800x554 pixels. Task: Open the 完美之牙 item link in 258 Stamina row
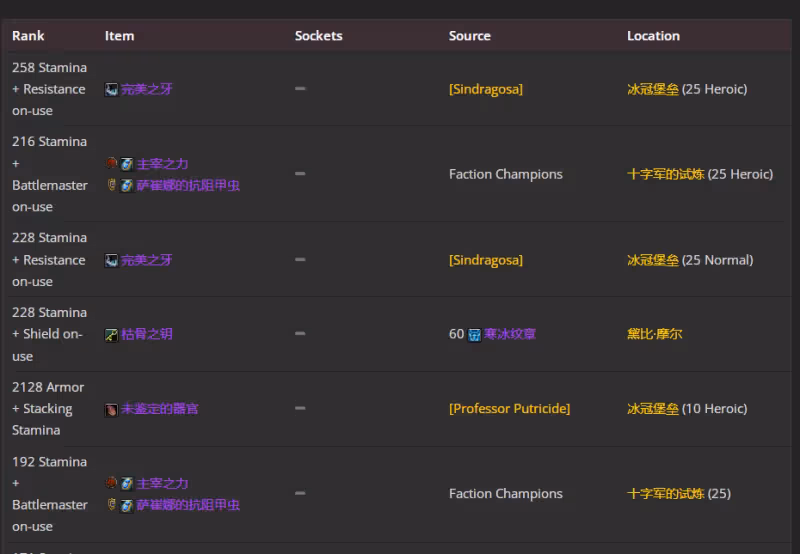[x=146, y=89]
